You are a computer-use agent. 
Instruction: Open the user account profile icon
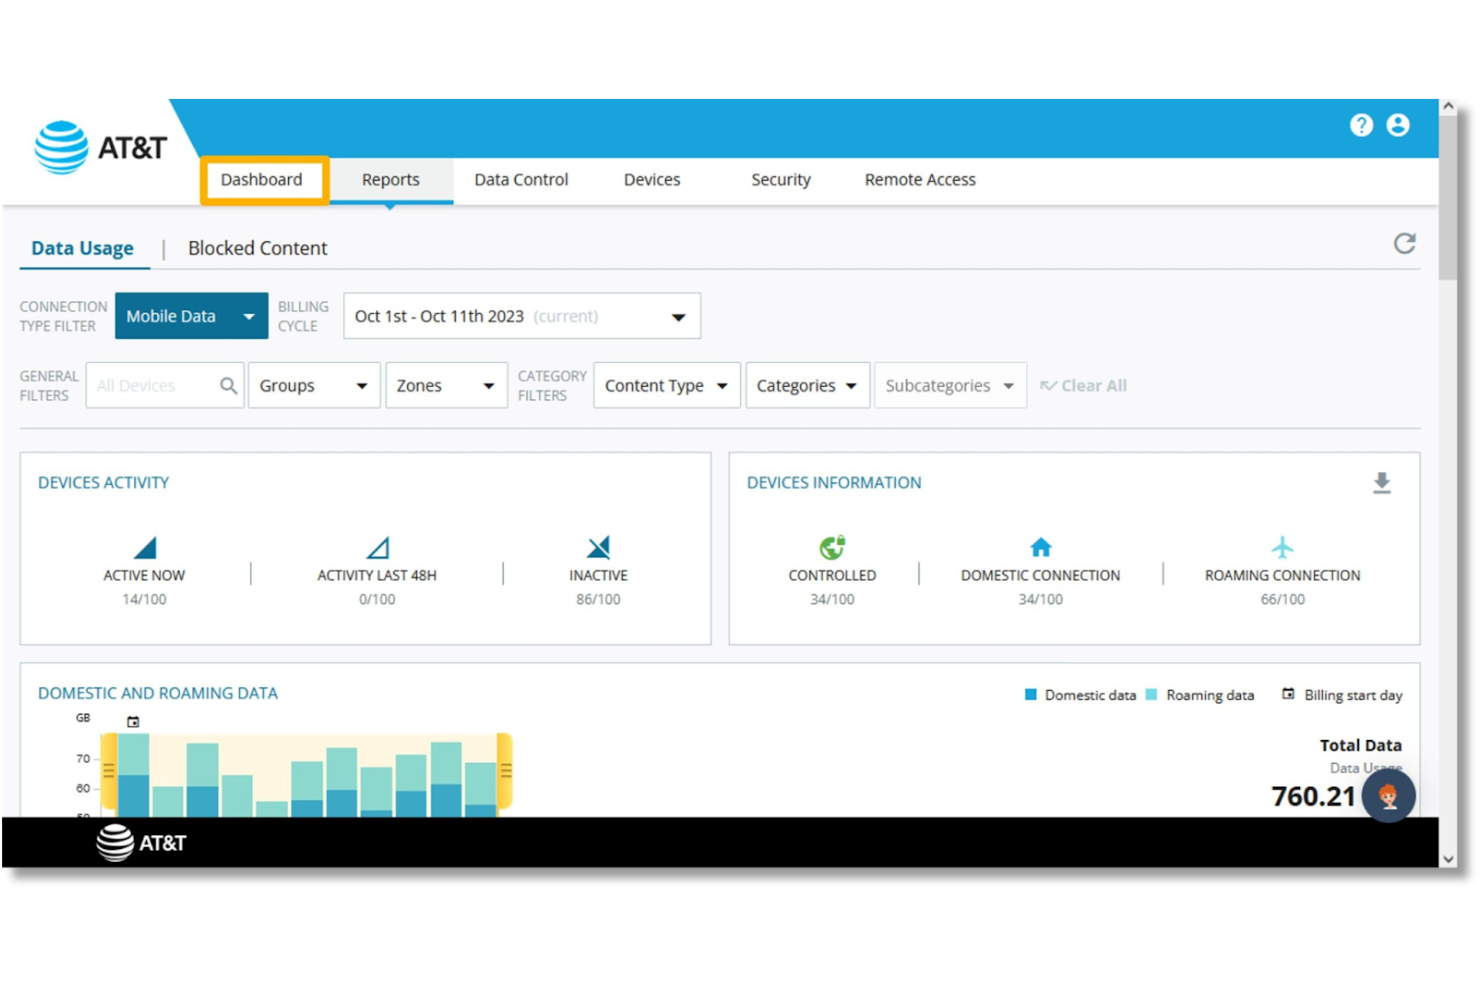[x=1398, y=125]
